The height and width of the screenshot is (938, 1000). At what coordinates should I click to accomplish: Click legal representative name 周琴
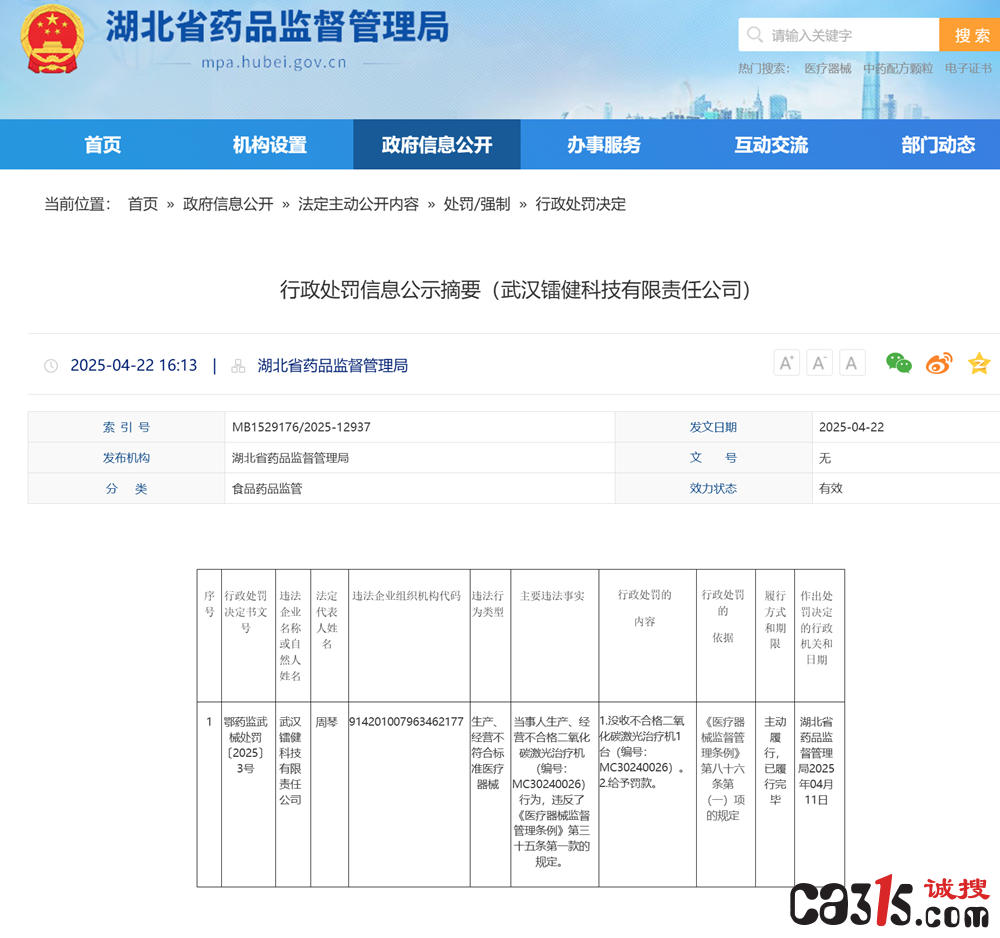click(x=327, y=722)
